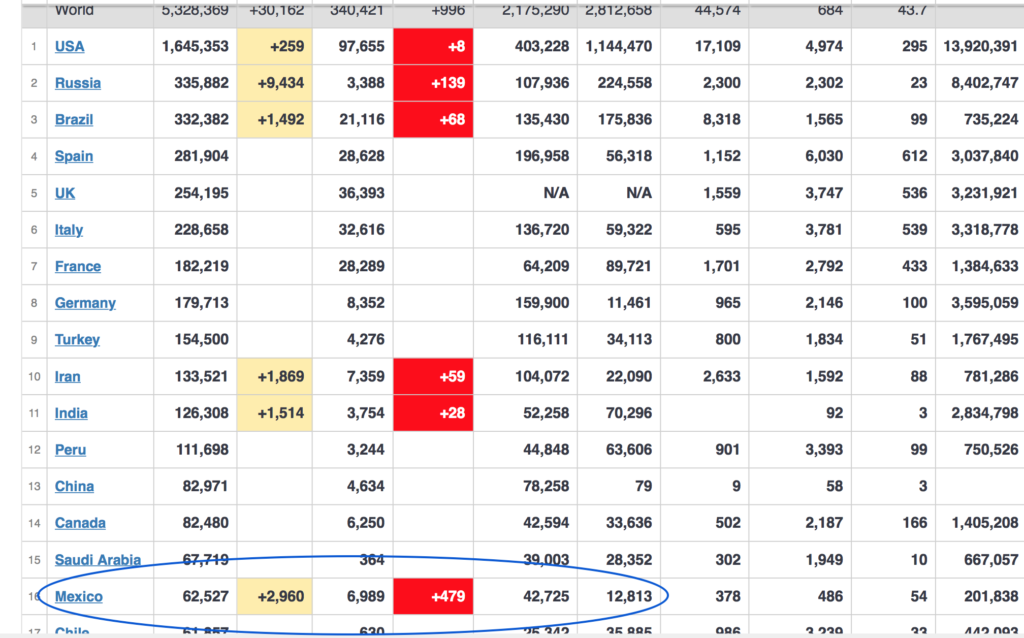Follow the Brazil link
Image resolution: width=1024 pixels, height=638 pixels.
coord(74,120)
